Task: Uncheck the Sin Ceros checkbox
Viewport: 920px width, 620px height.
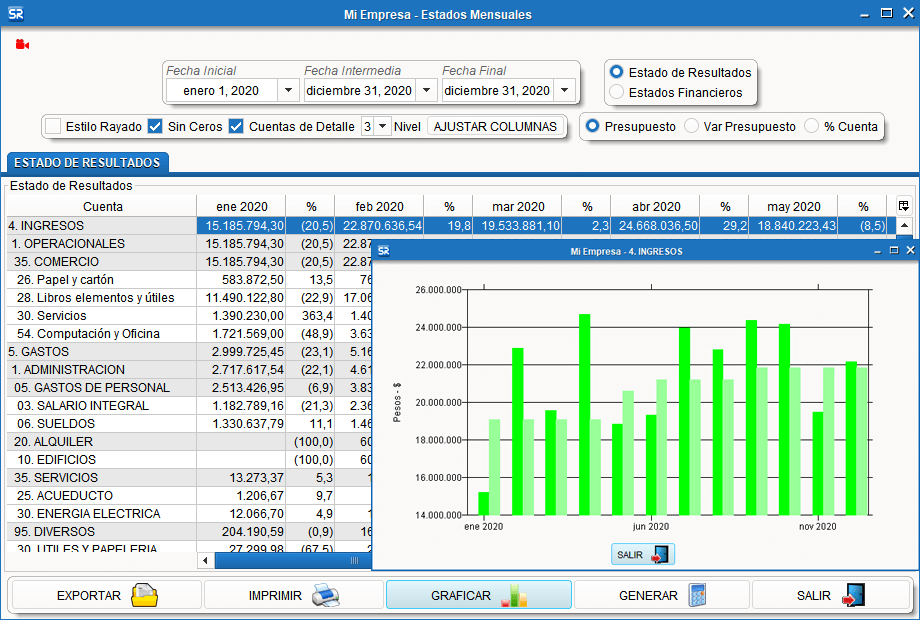Action: click(155, 126)
